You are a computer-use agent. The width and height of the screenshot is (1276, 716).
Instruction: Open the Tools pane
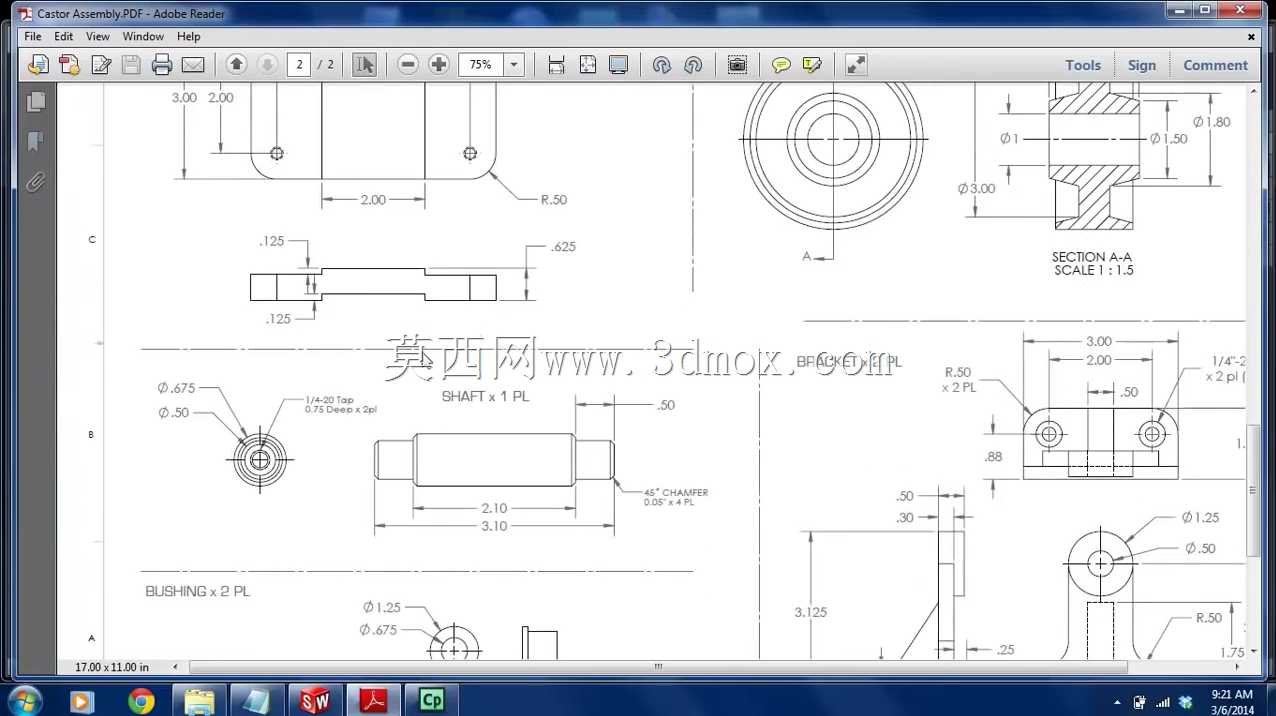tap(1082, 65)
